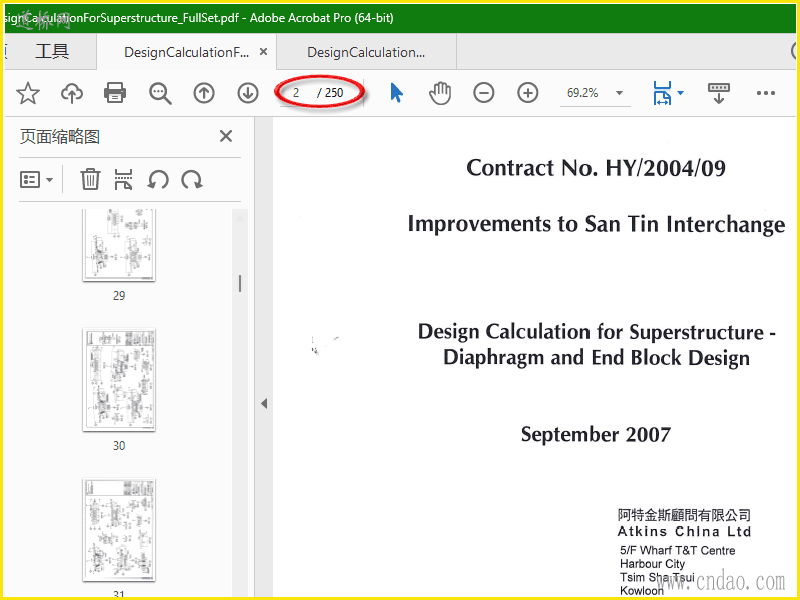The image size is (800, 600).
Task: Go to next page with down arrow
Action: (x=248, y=93)
